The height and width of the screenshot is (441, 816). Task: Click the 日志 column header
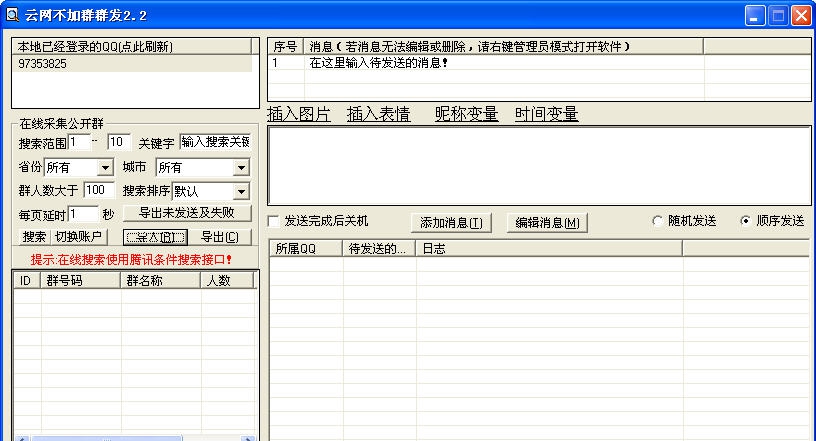click(x=549, y=249)
